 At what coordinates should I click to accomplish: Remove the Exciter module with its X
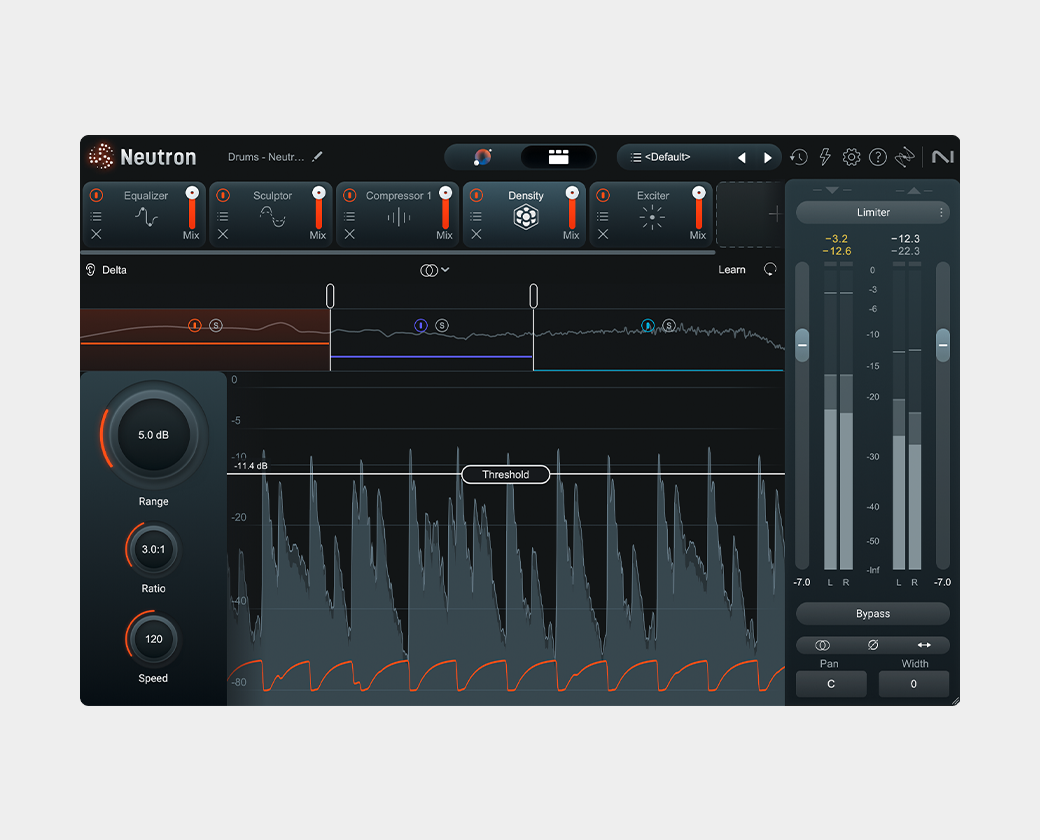pyautogui.click(x=603, y=234)
